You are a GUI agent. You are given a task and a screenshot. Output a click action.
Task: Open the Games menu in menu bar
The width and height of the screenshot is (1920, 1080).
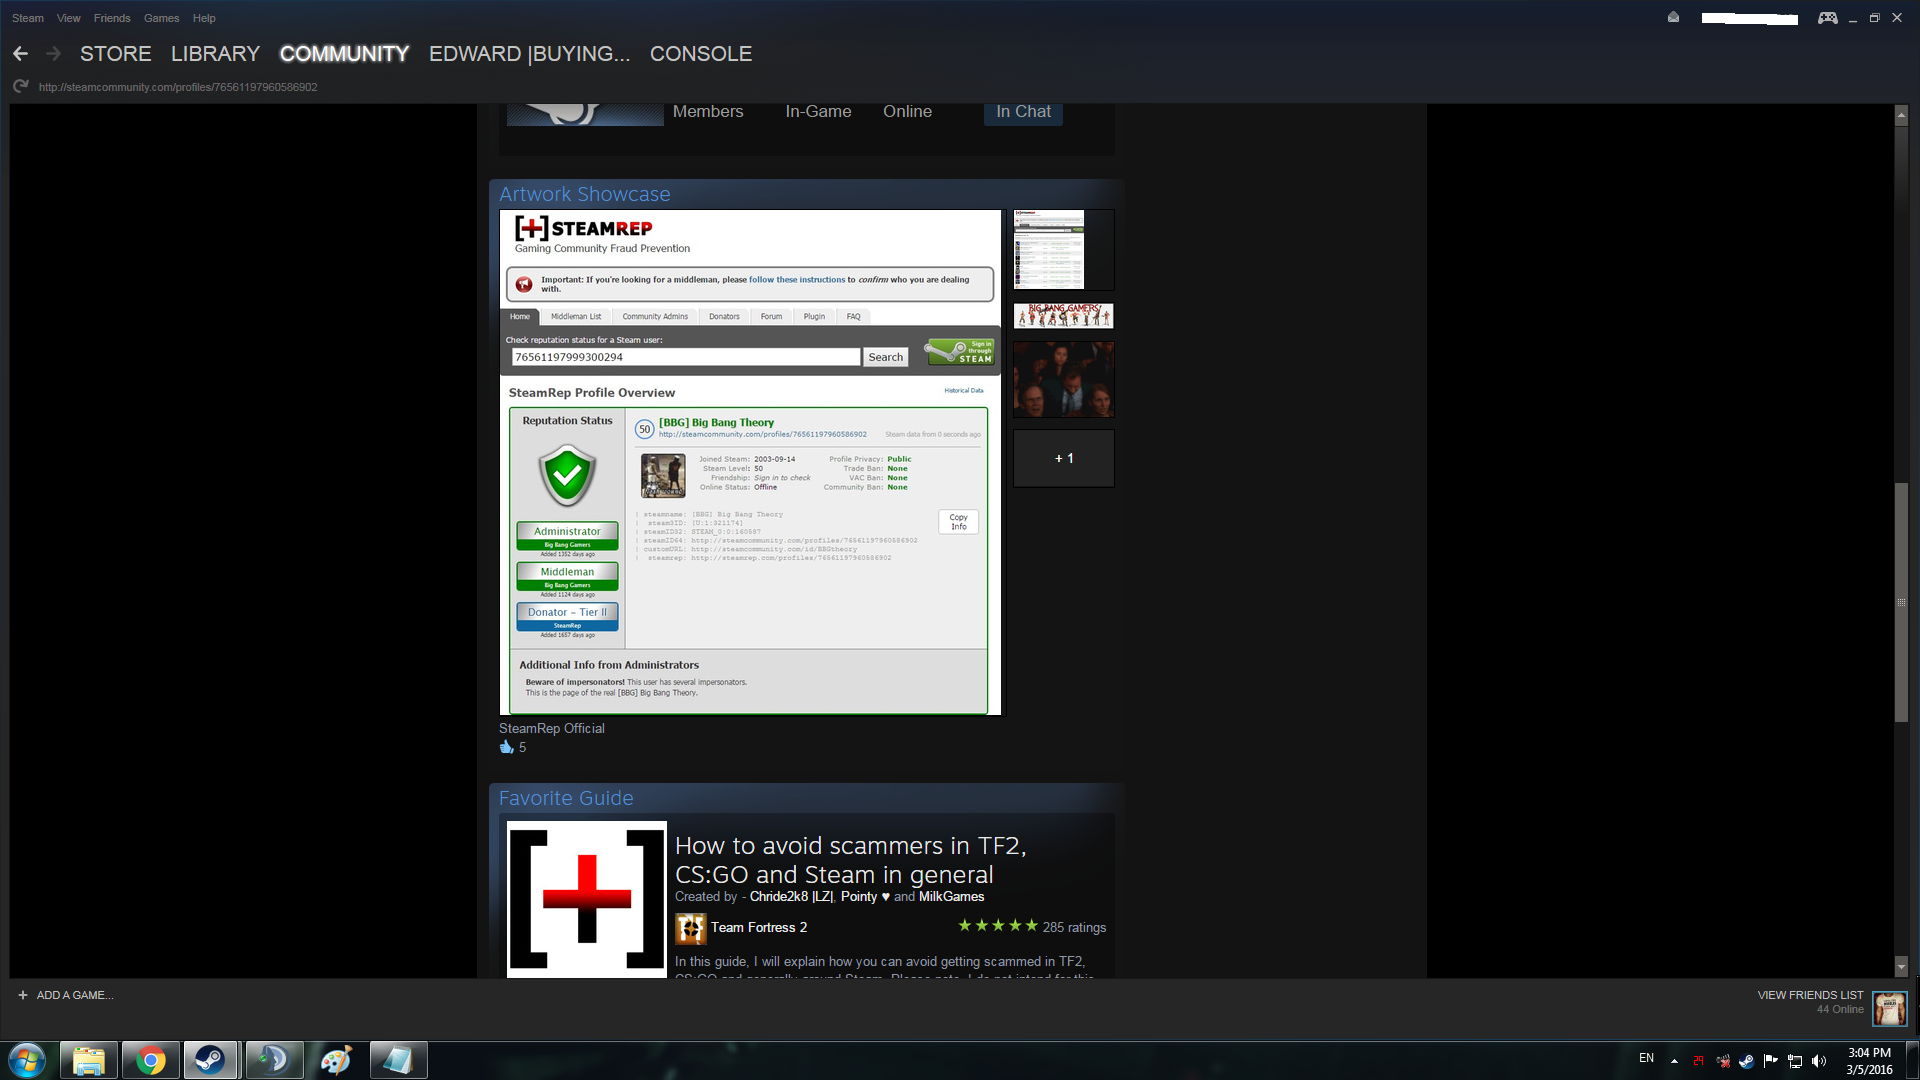[161, 18]
